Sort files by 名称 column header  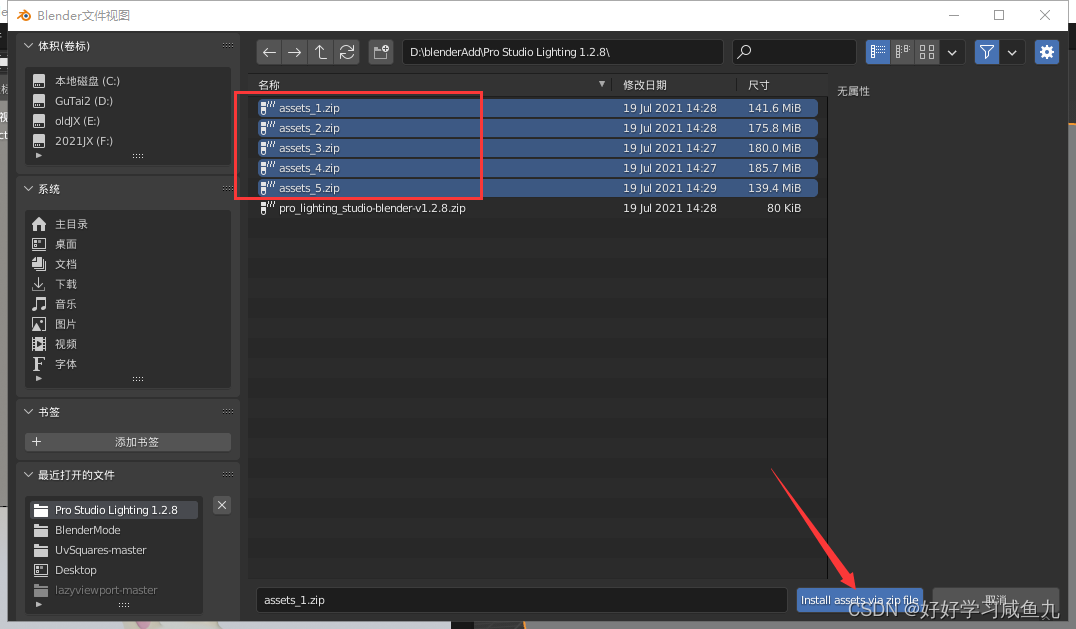tap(269, 85)
